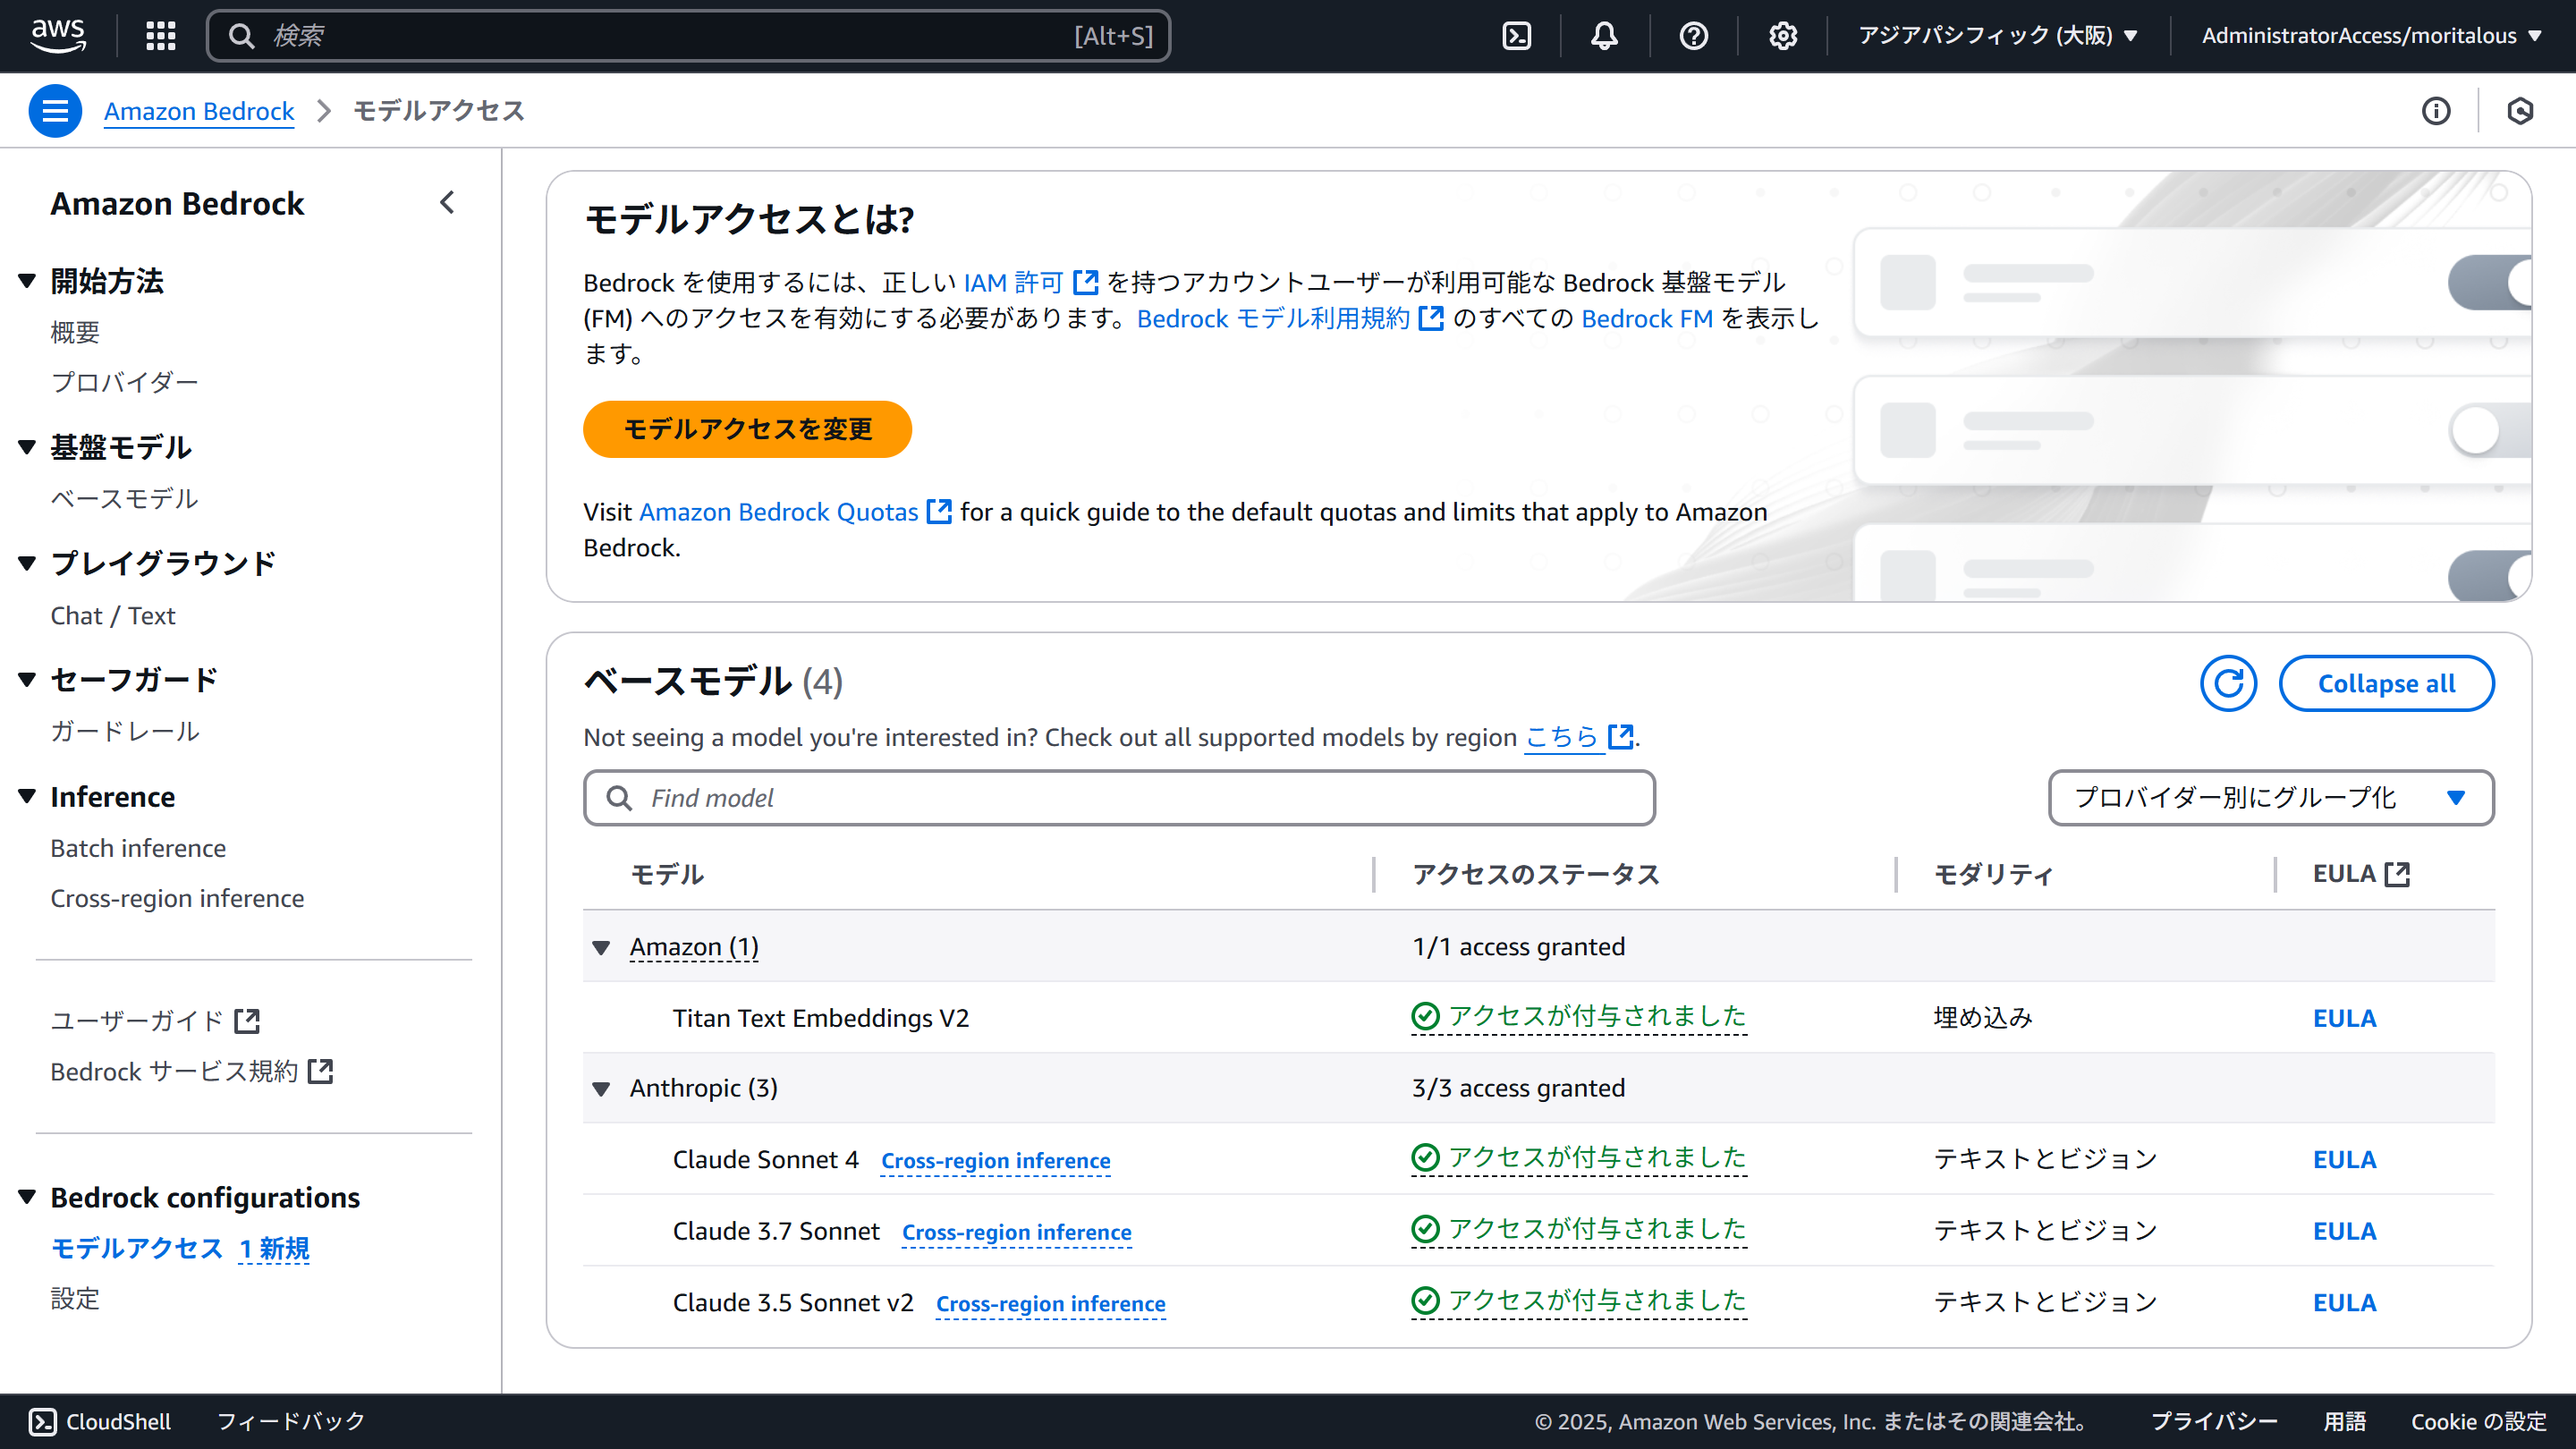Open the プロバイダー別にグループ化 dropdown
Viewport: 2576px width, 1449px height.
(x=2271, y=798)
